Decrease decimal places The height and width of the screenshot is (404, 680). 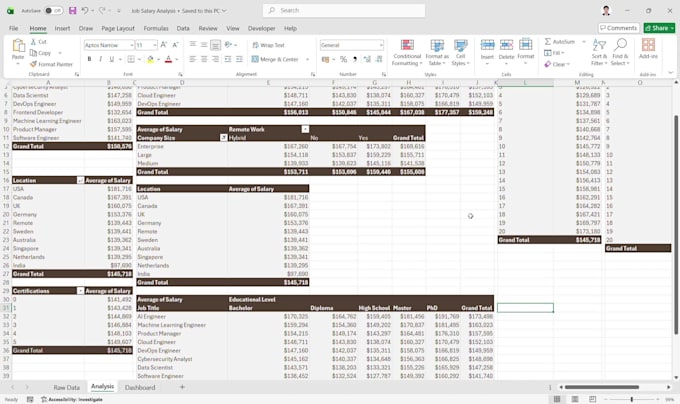coord(379,59)
